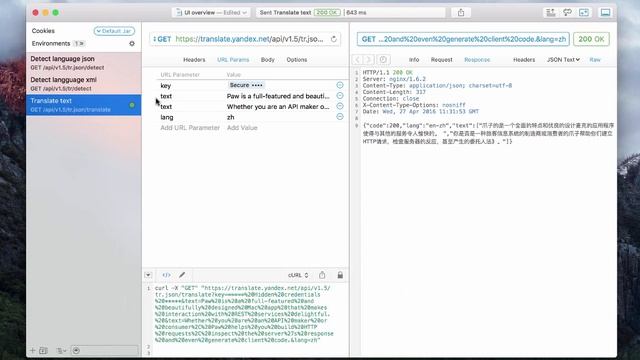Click the Content-Type response header line
Viewport: 640px width, 360px height.
click(437, 85)
